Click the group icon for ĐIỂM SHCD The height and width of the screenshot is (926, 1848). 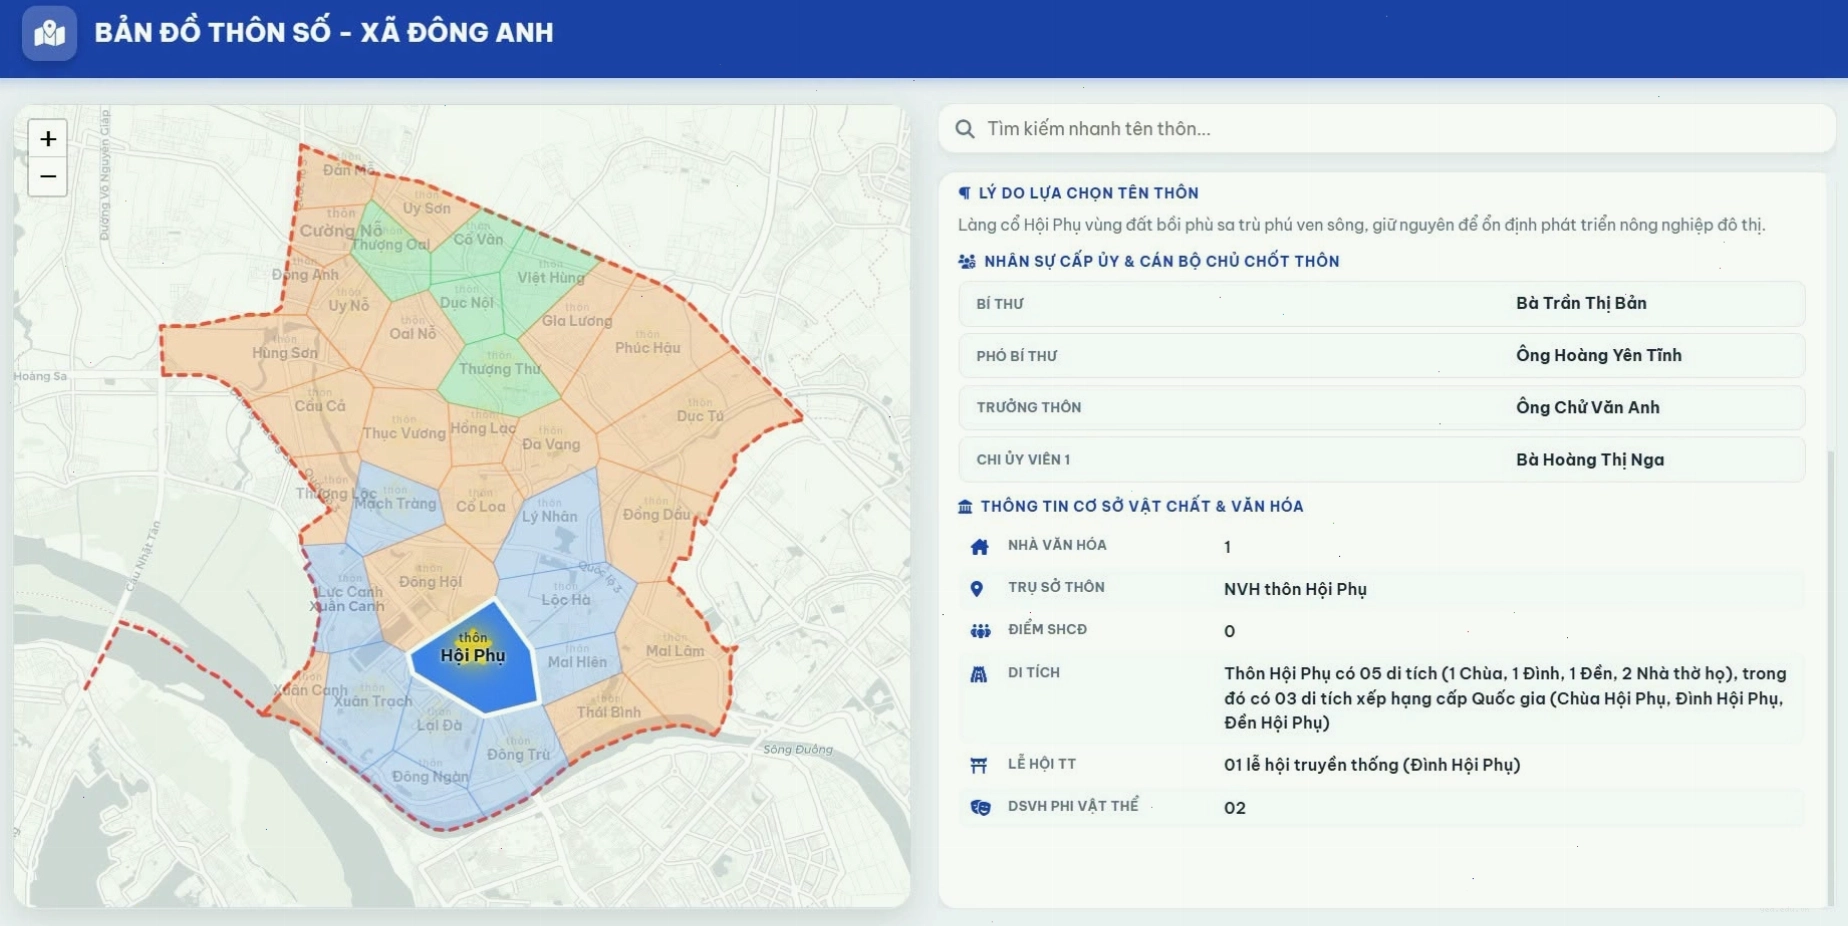[980, 631]
